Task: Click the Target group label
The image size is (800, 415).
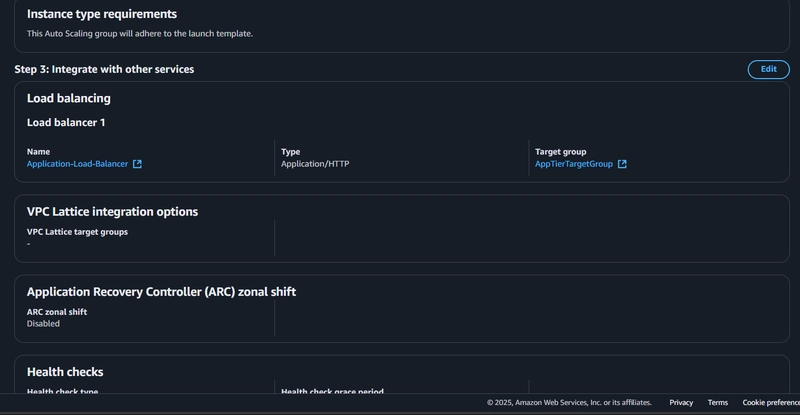Action: click(x=560, y=152)
